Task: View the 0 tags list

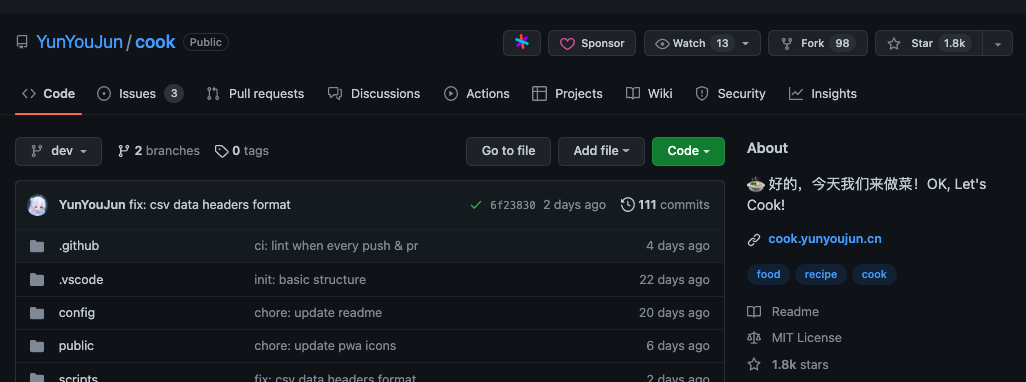Action: click(x=241, y=151)
